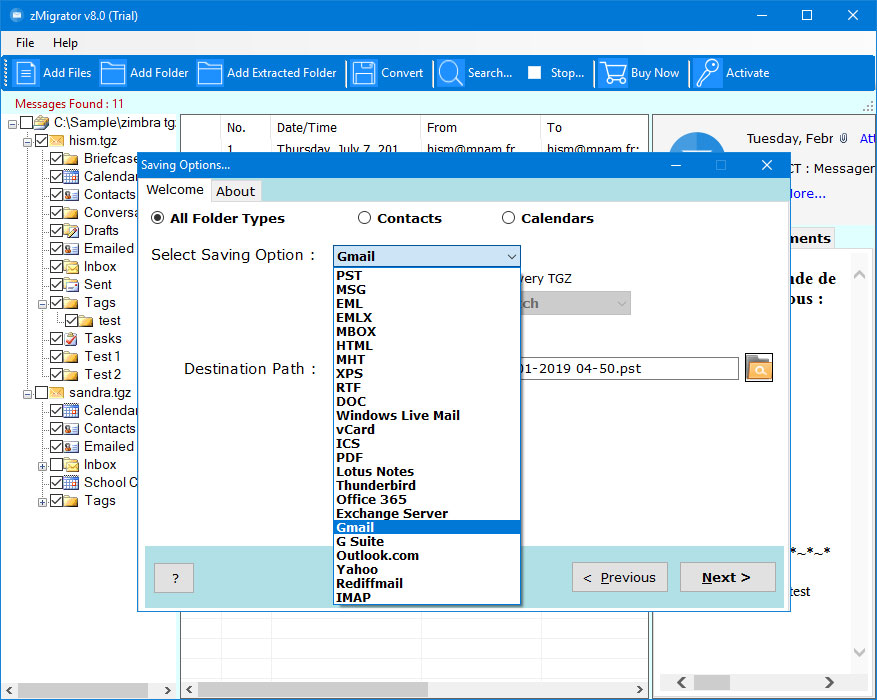Click the Sent folder icon
Screen dimensions: 877x700
pos(71,285)
